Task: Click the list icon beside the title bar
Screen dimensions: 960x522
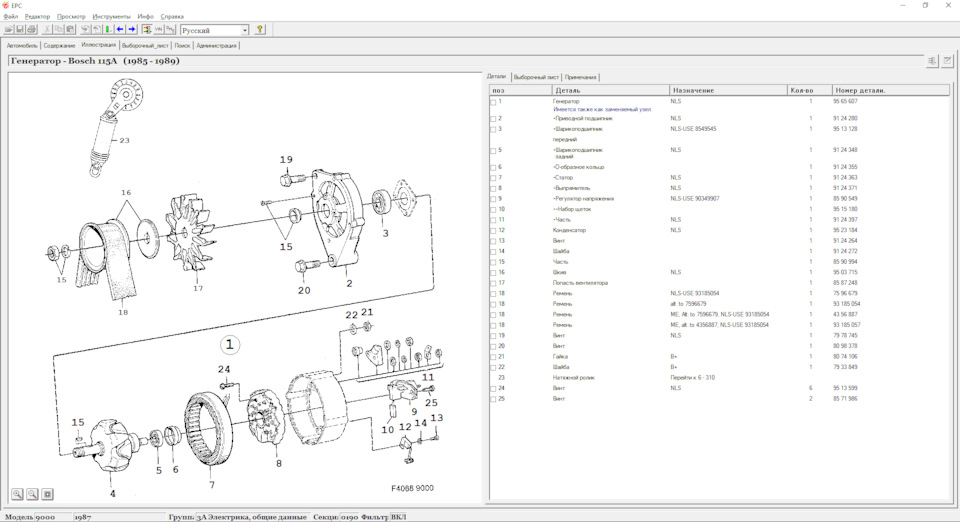Action: click(x=932, y=61)
